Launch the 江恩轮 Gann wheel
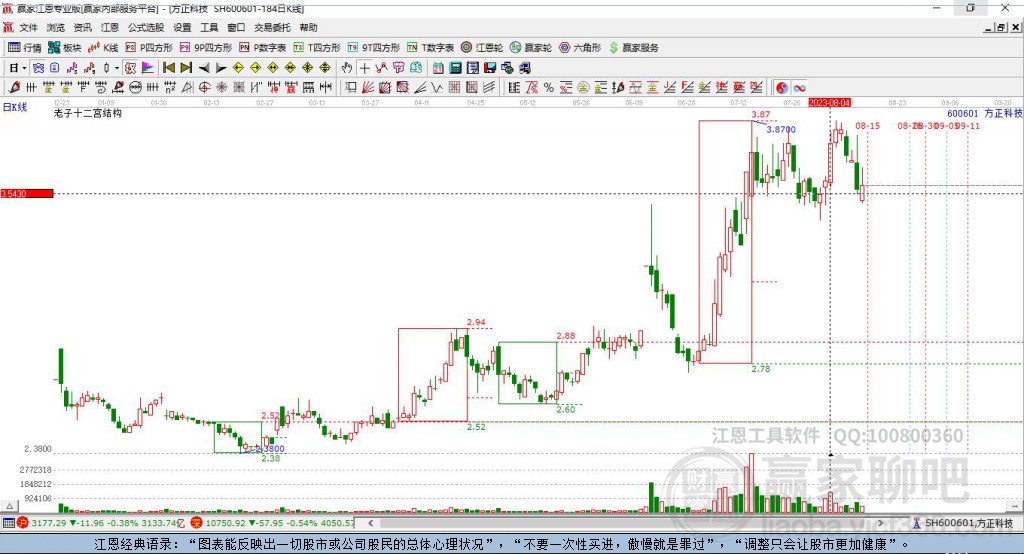 click(481, 48)
